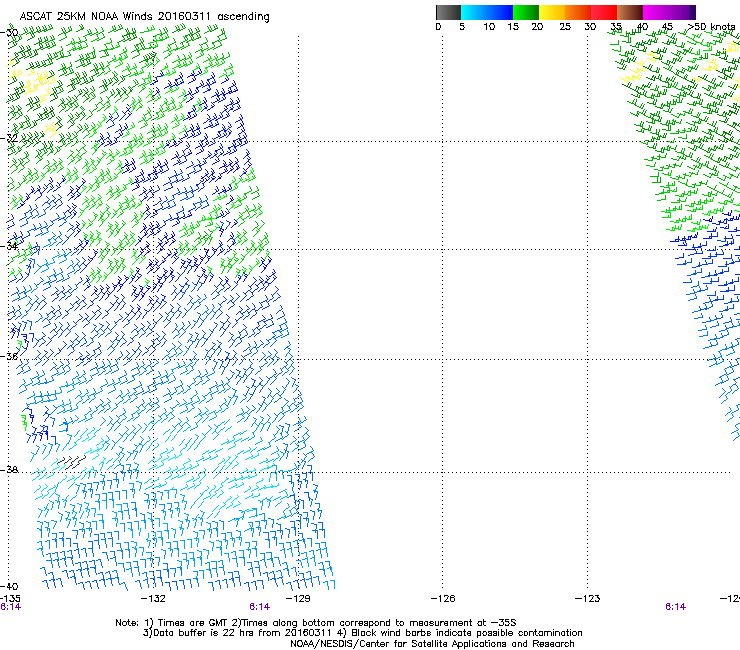
Task: Click the '20' label under the color bar
Action: click(x=537, y=27)
